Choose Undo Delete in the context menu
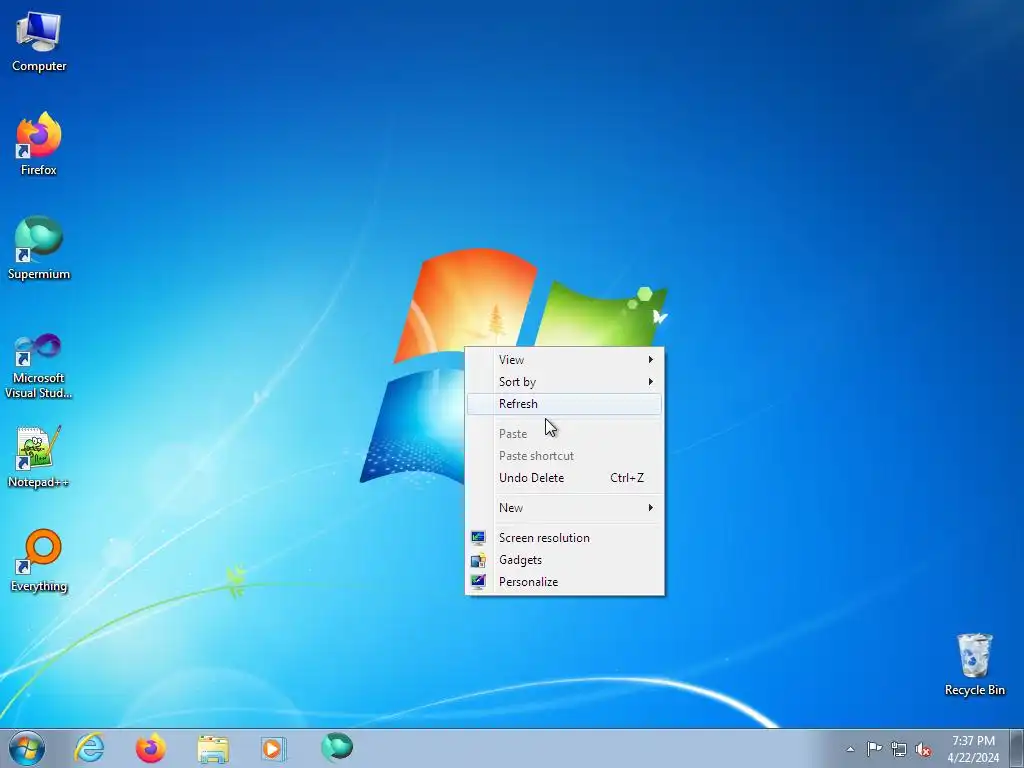The height and width of the screenshot is (768, 1024). click(564, 478)
